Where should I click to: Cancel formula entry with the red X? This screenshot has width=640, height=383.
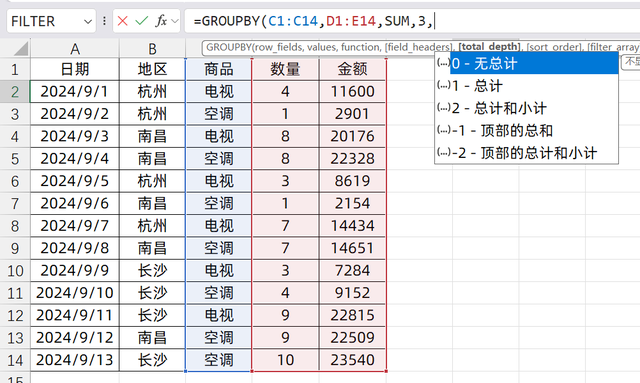pyautogui.click(x=122, y=21)
